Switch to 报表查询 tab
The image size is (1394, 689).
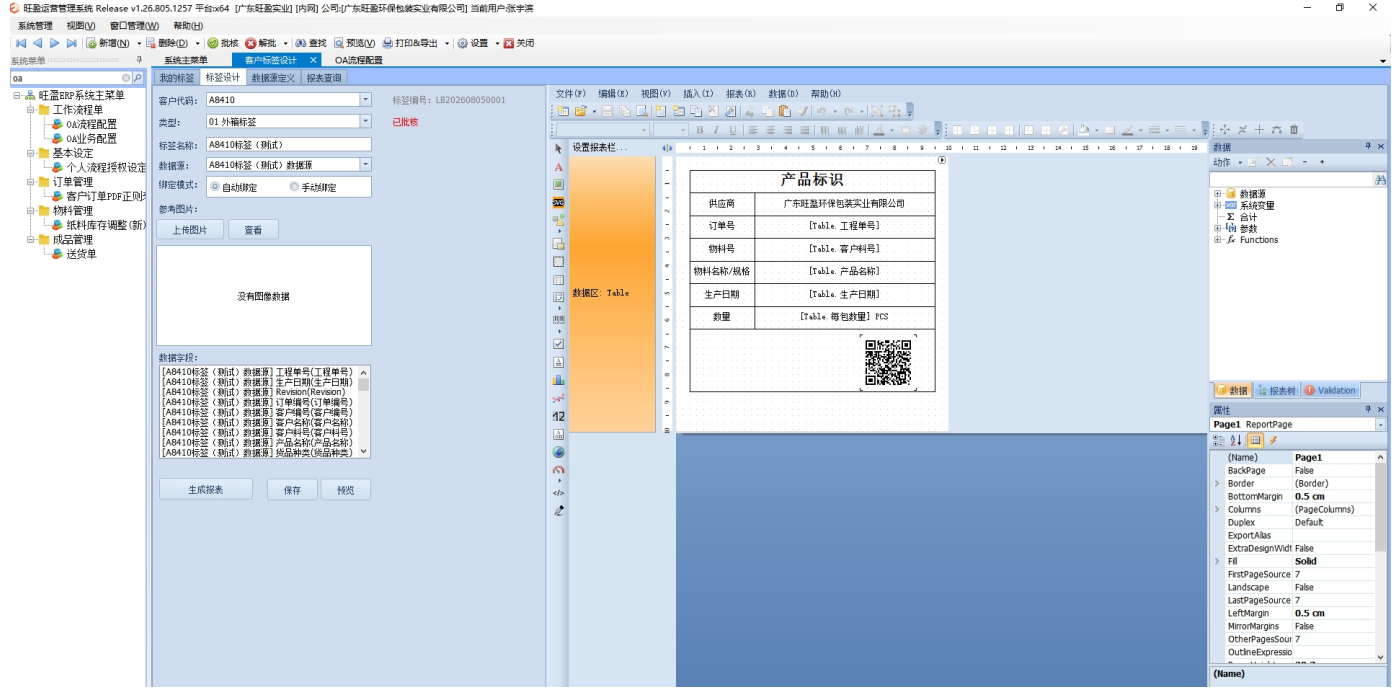(x=323, y=77)
